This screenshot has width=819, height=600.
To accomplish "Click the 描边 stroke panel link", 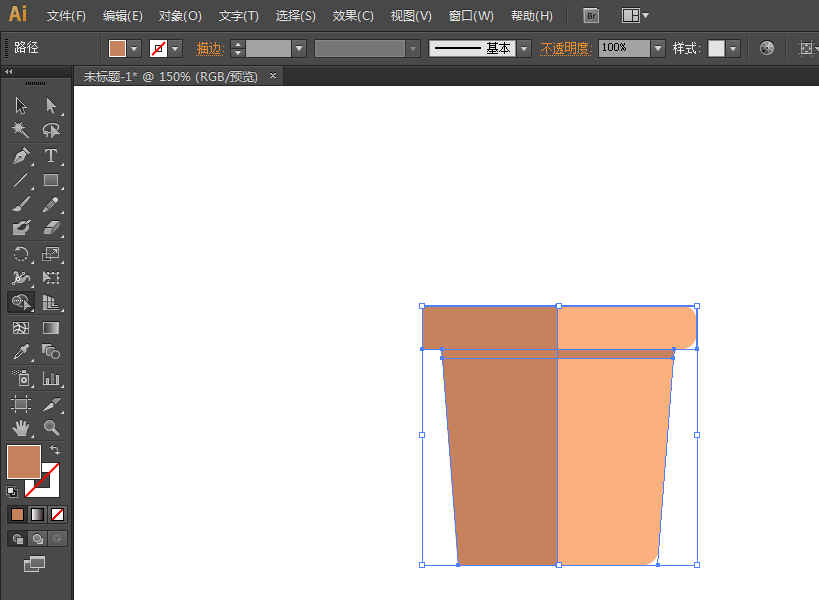I will tap(210, 49).
